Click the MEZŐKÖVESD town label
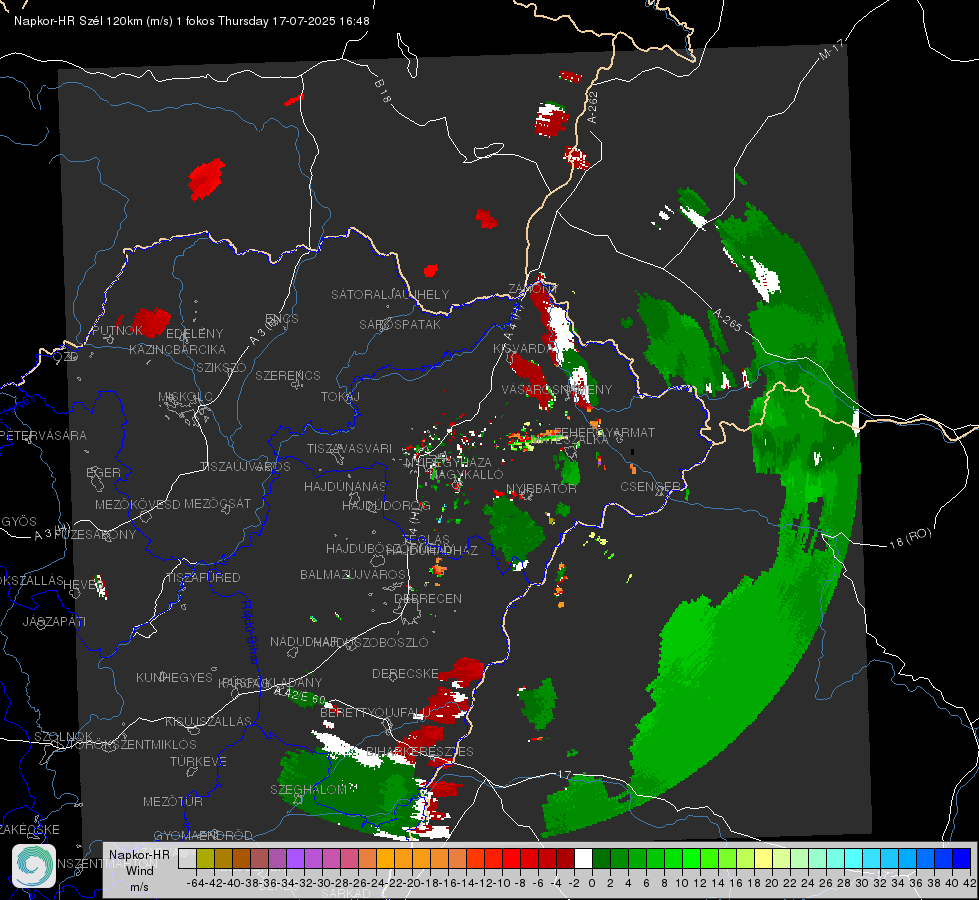 (138, 504)
